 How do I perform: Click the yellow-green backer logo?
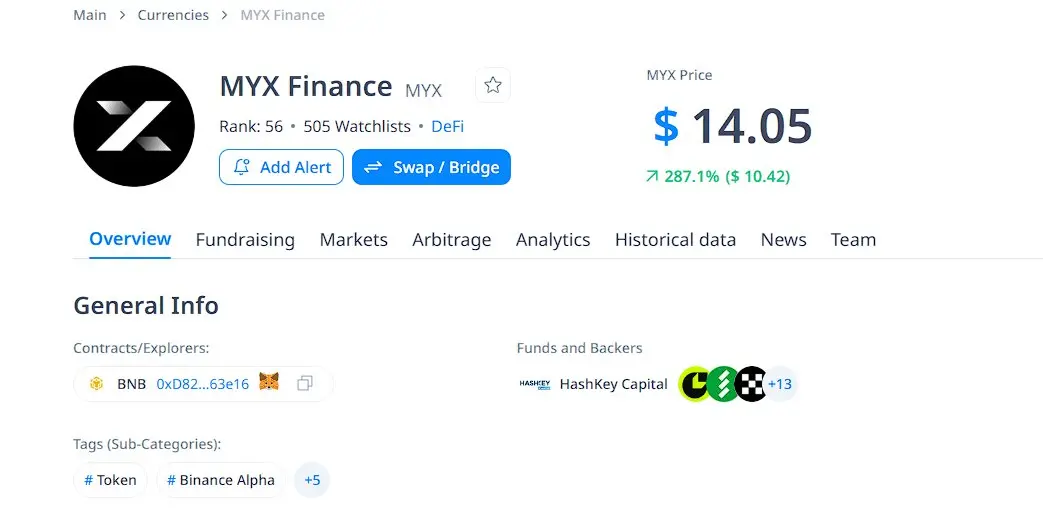[695, 384]
